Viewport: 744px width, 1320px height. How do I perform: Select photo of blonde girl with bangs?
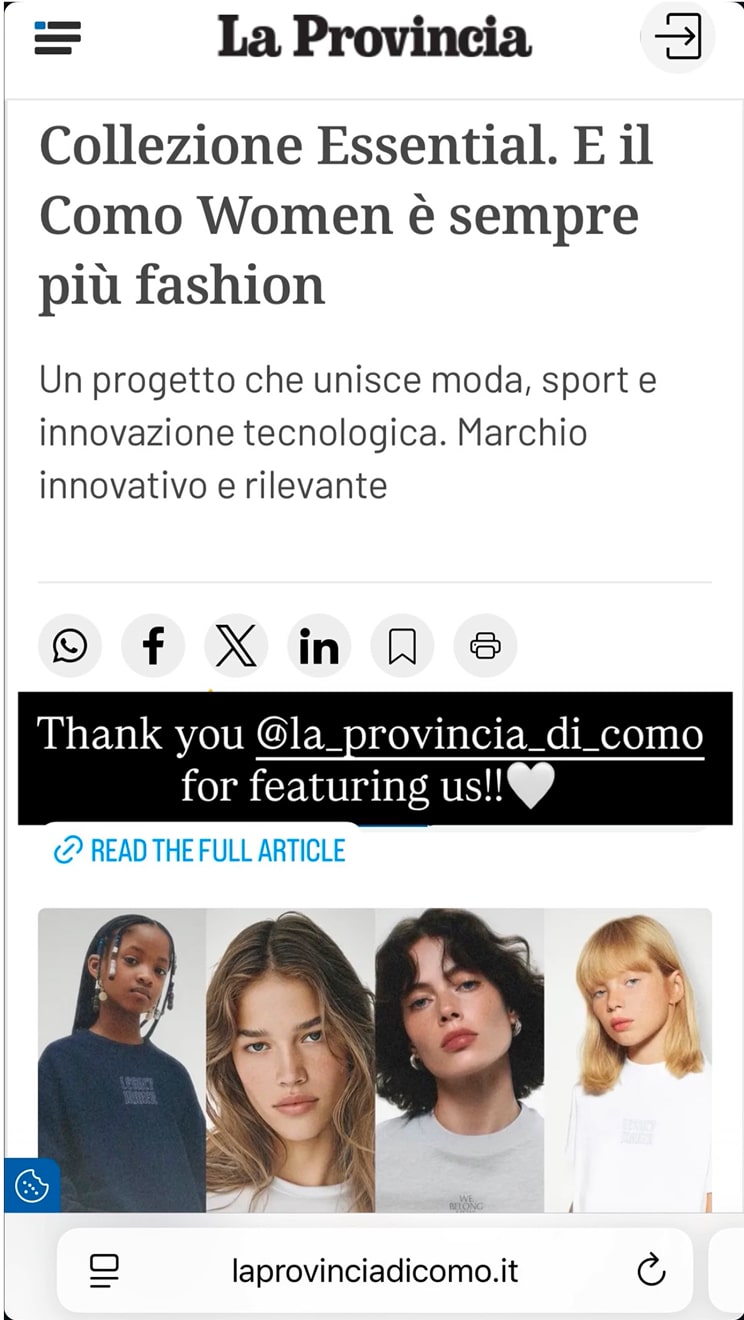pos(628,1060)
